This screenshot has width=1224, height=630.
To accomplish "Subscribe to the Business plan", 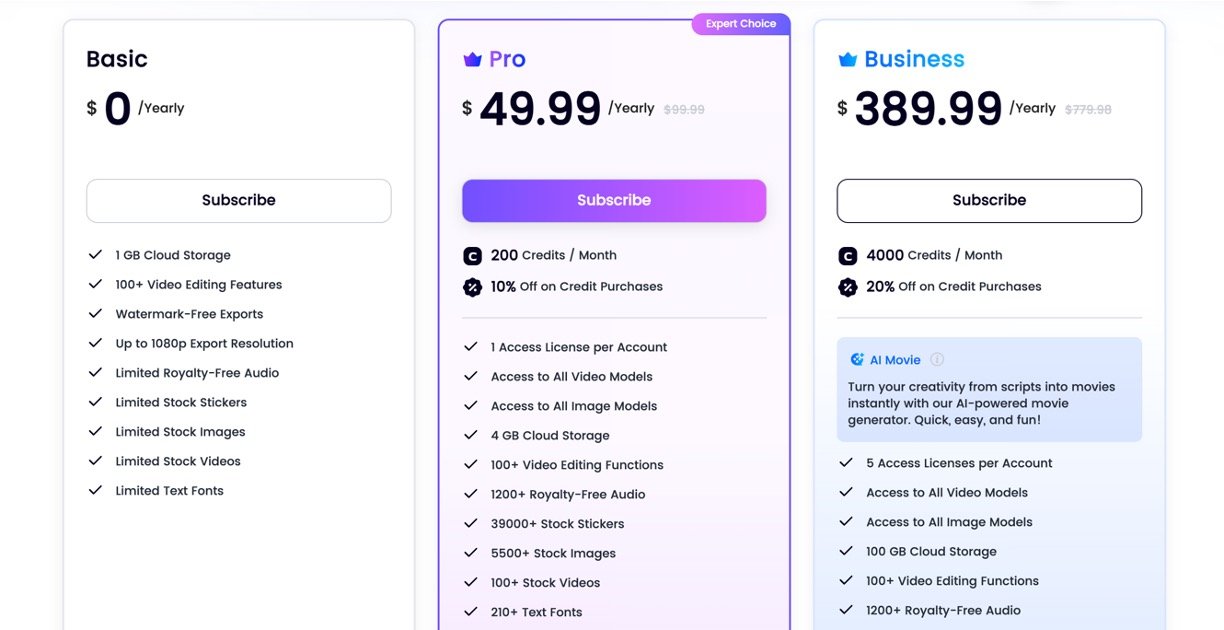I will [989, 200].
